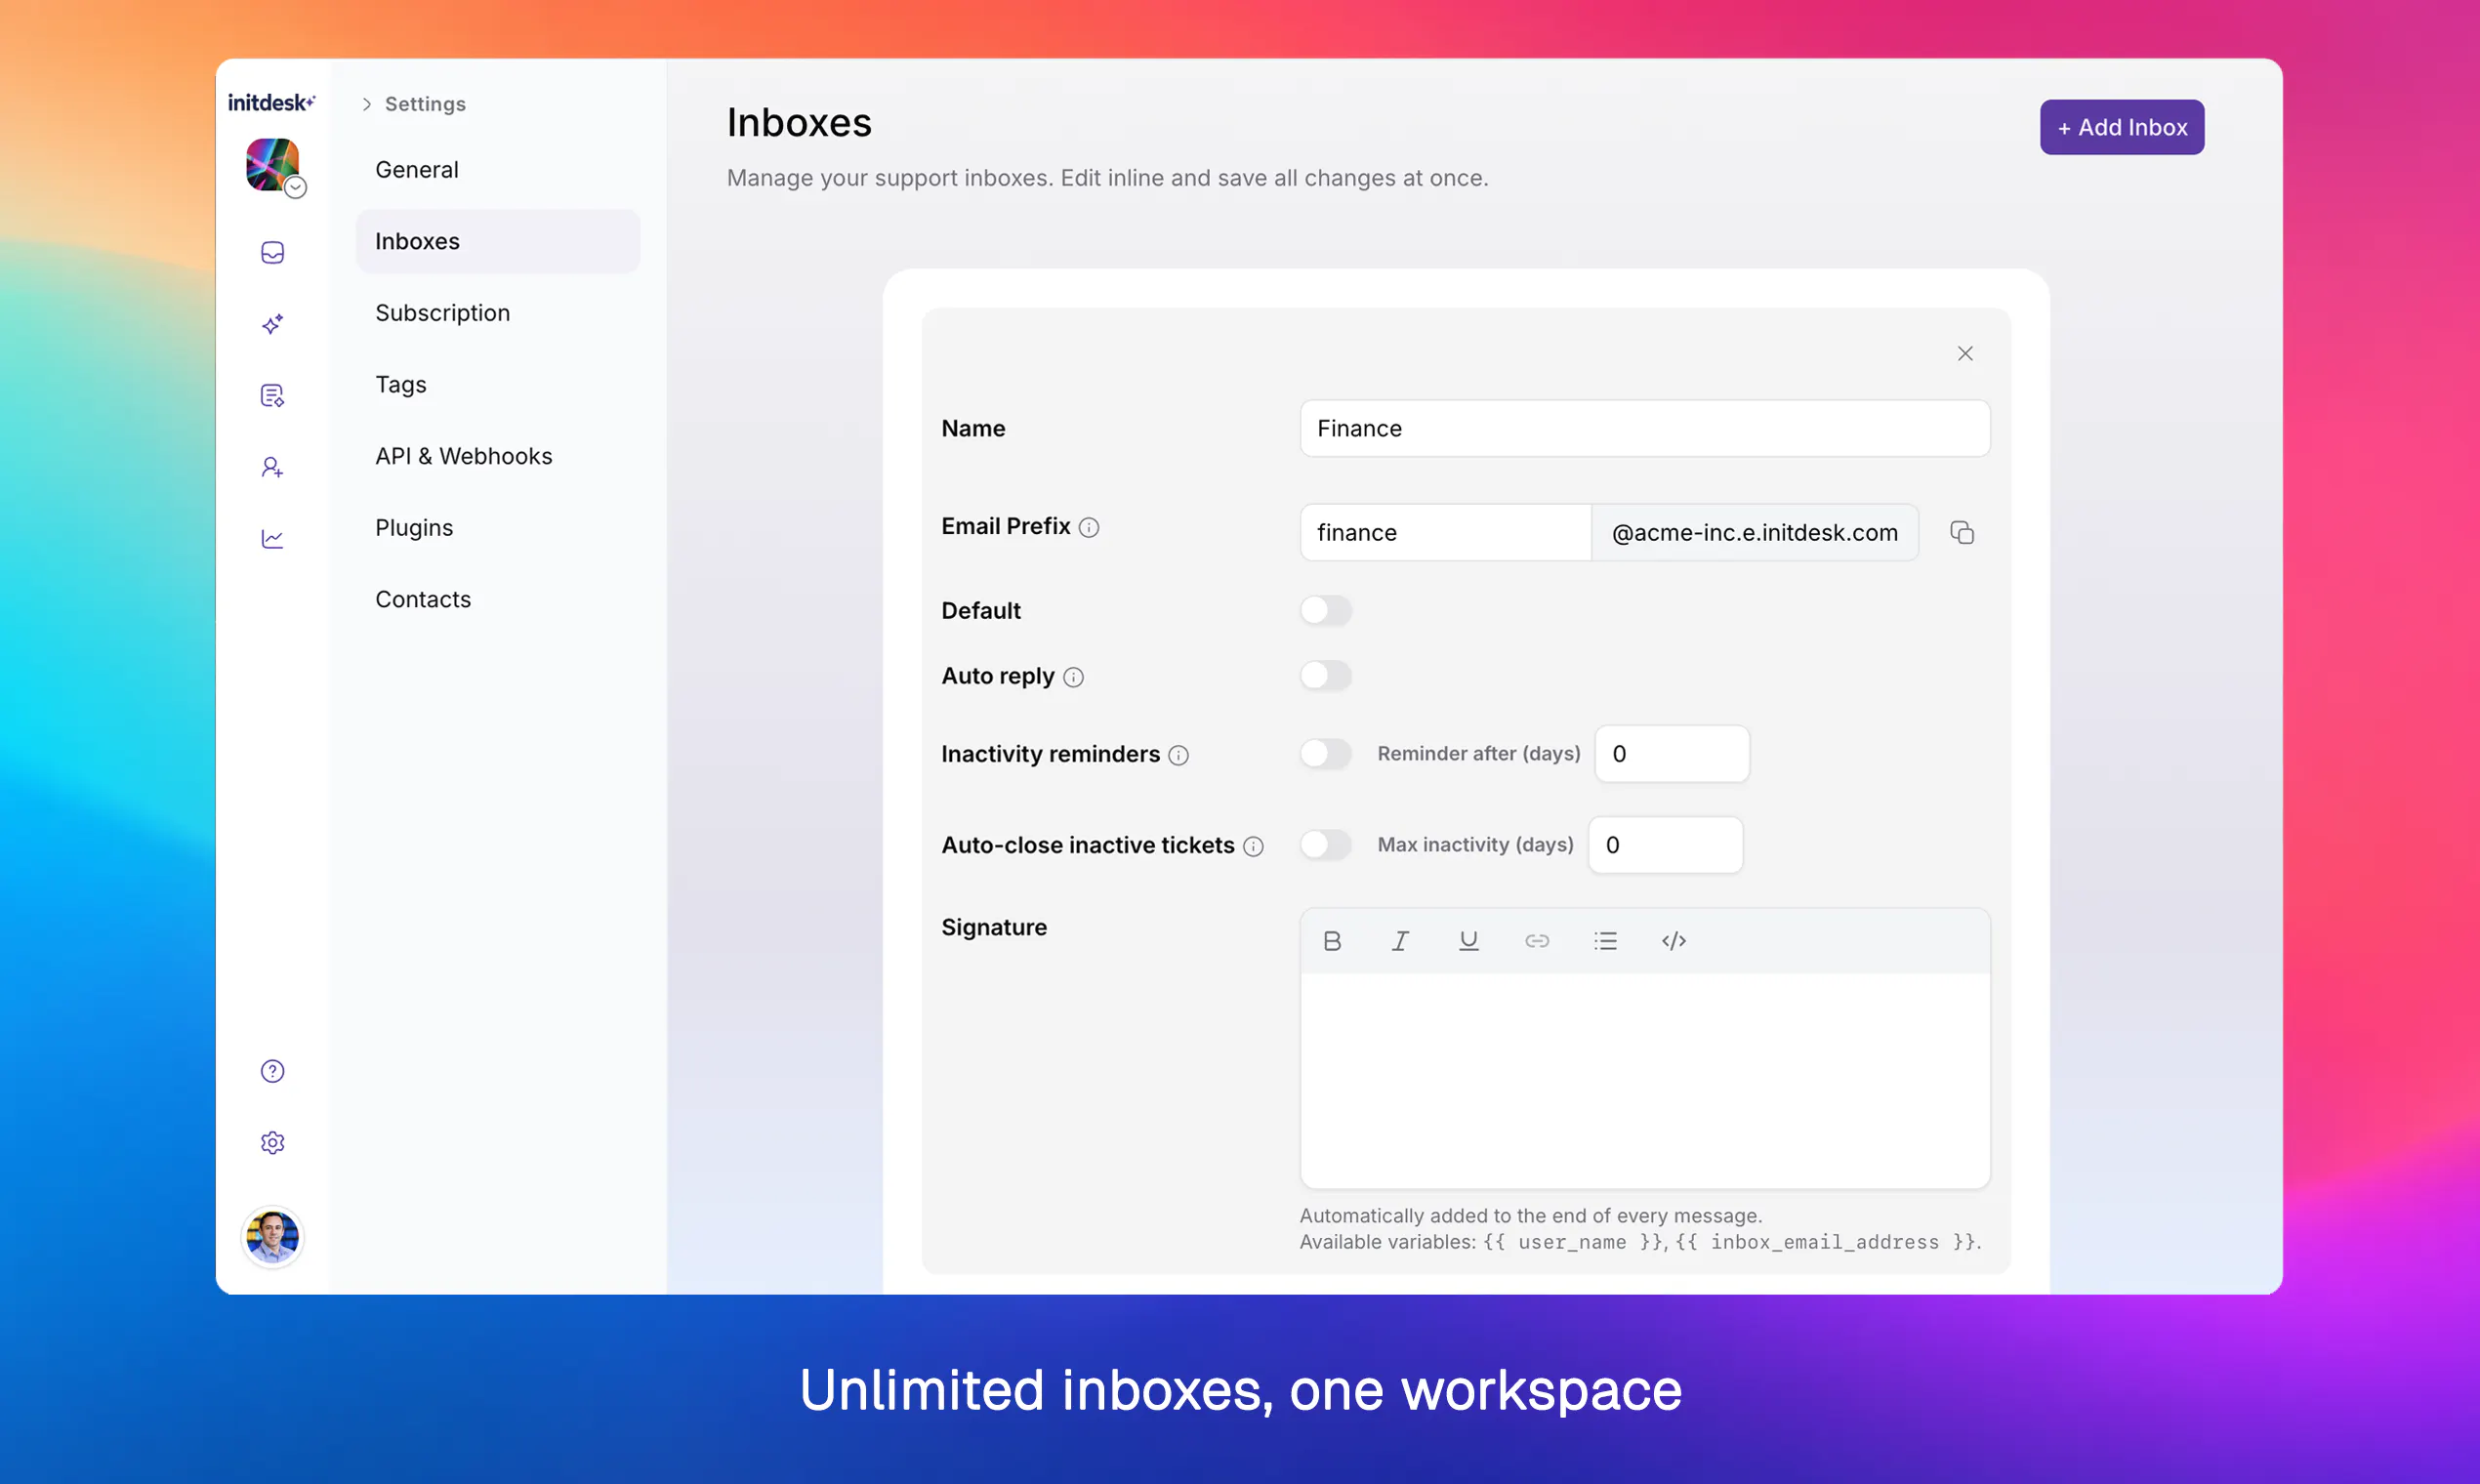Open the AI sparkle icon in sidebar
The height and width of the screenshot is (1484, 2480).
[x=272, y=324]
